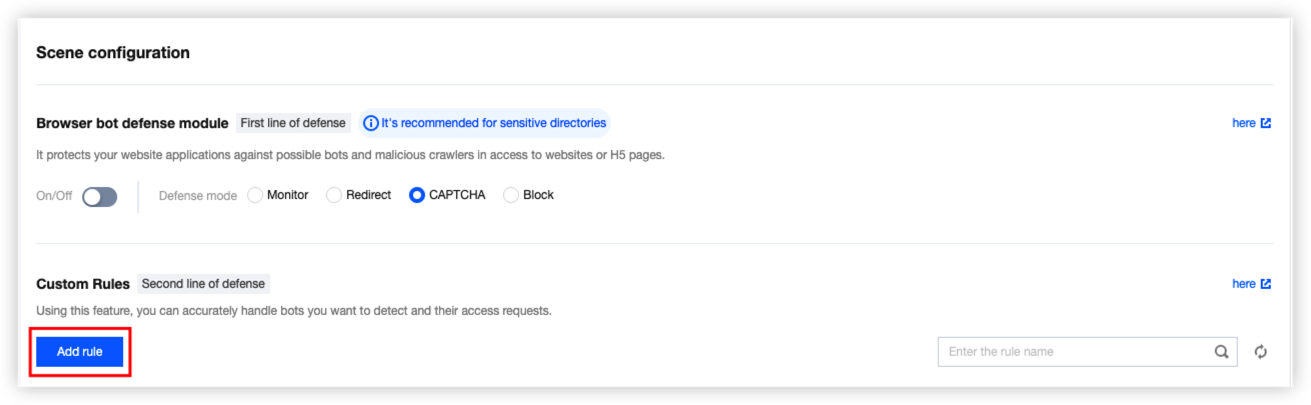Click the Browser bot defense module title

132,124
